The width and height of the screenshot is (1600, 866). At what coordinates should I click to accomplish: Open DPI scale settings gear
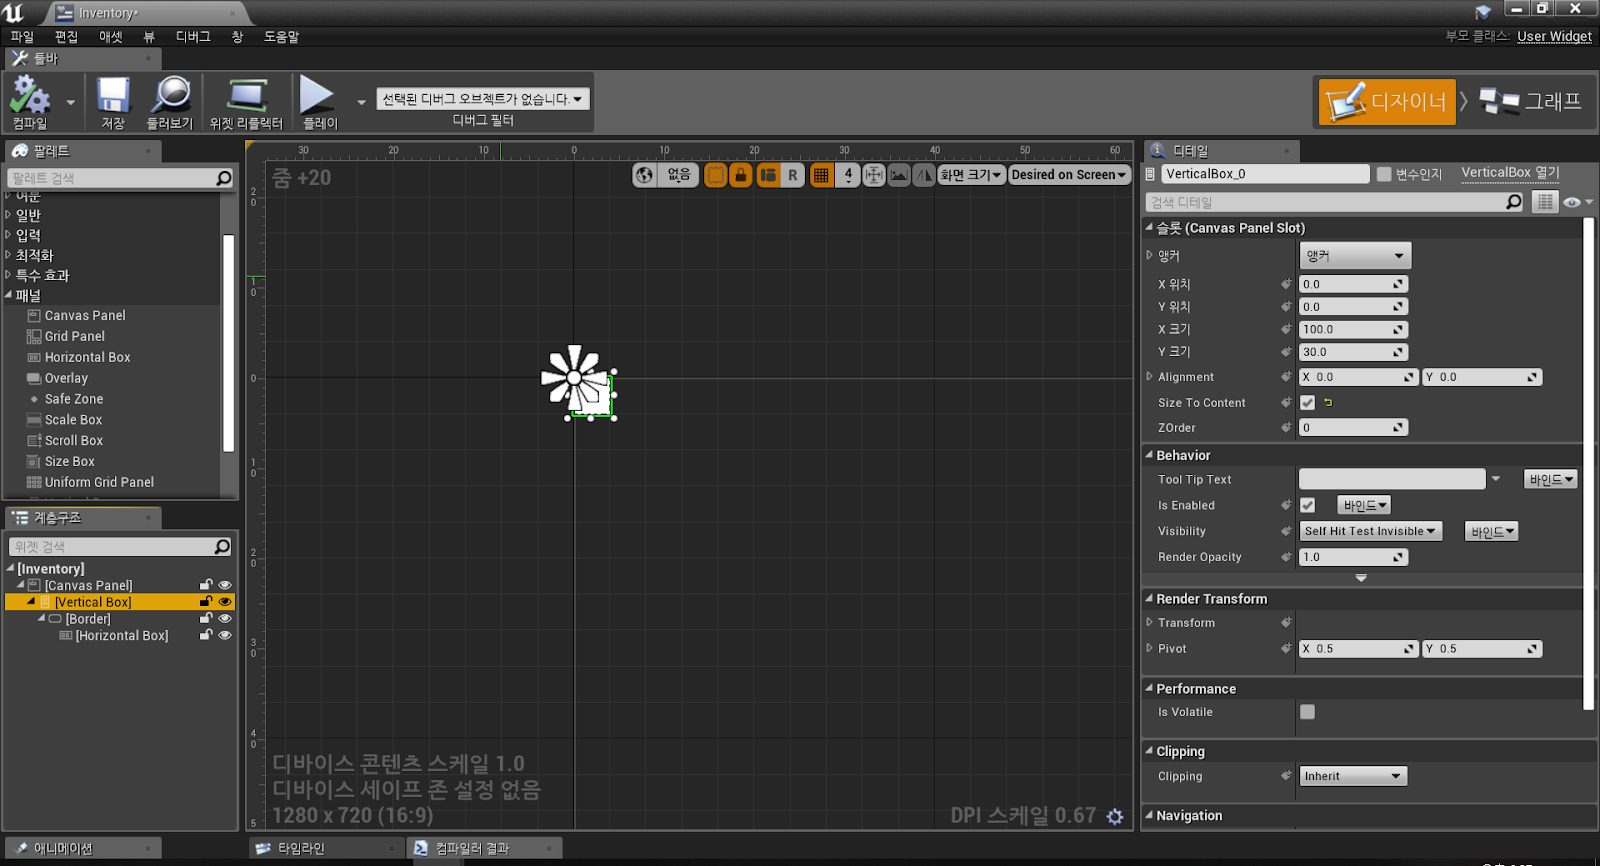(x=1115, y=817)
